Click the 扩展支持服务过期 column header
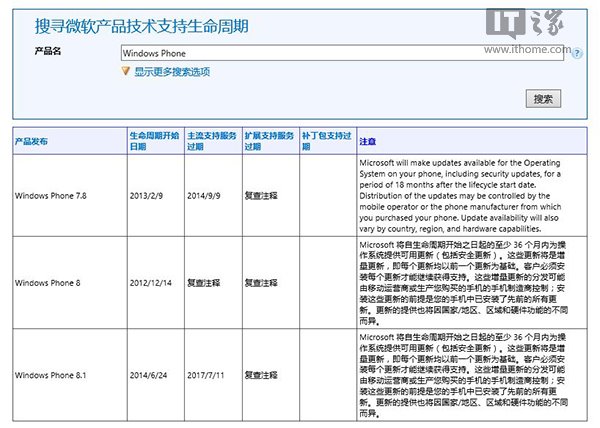This screenshot has height=428, width=600. coord(270,140)
